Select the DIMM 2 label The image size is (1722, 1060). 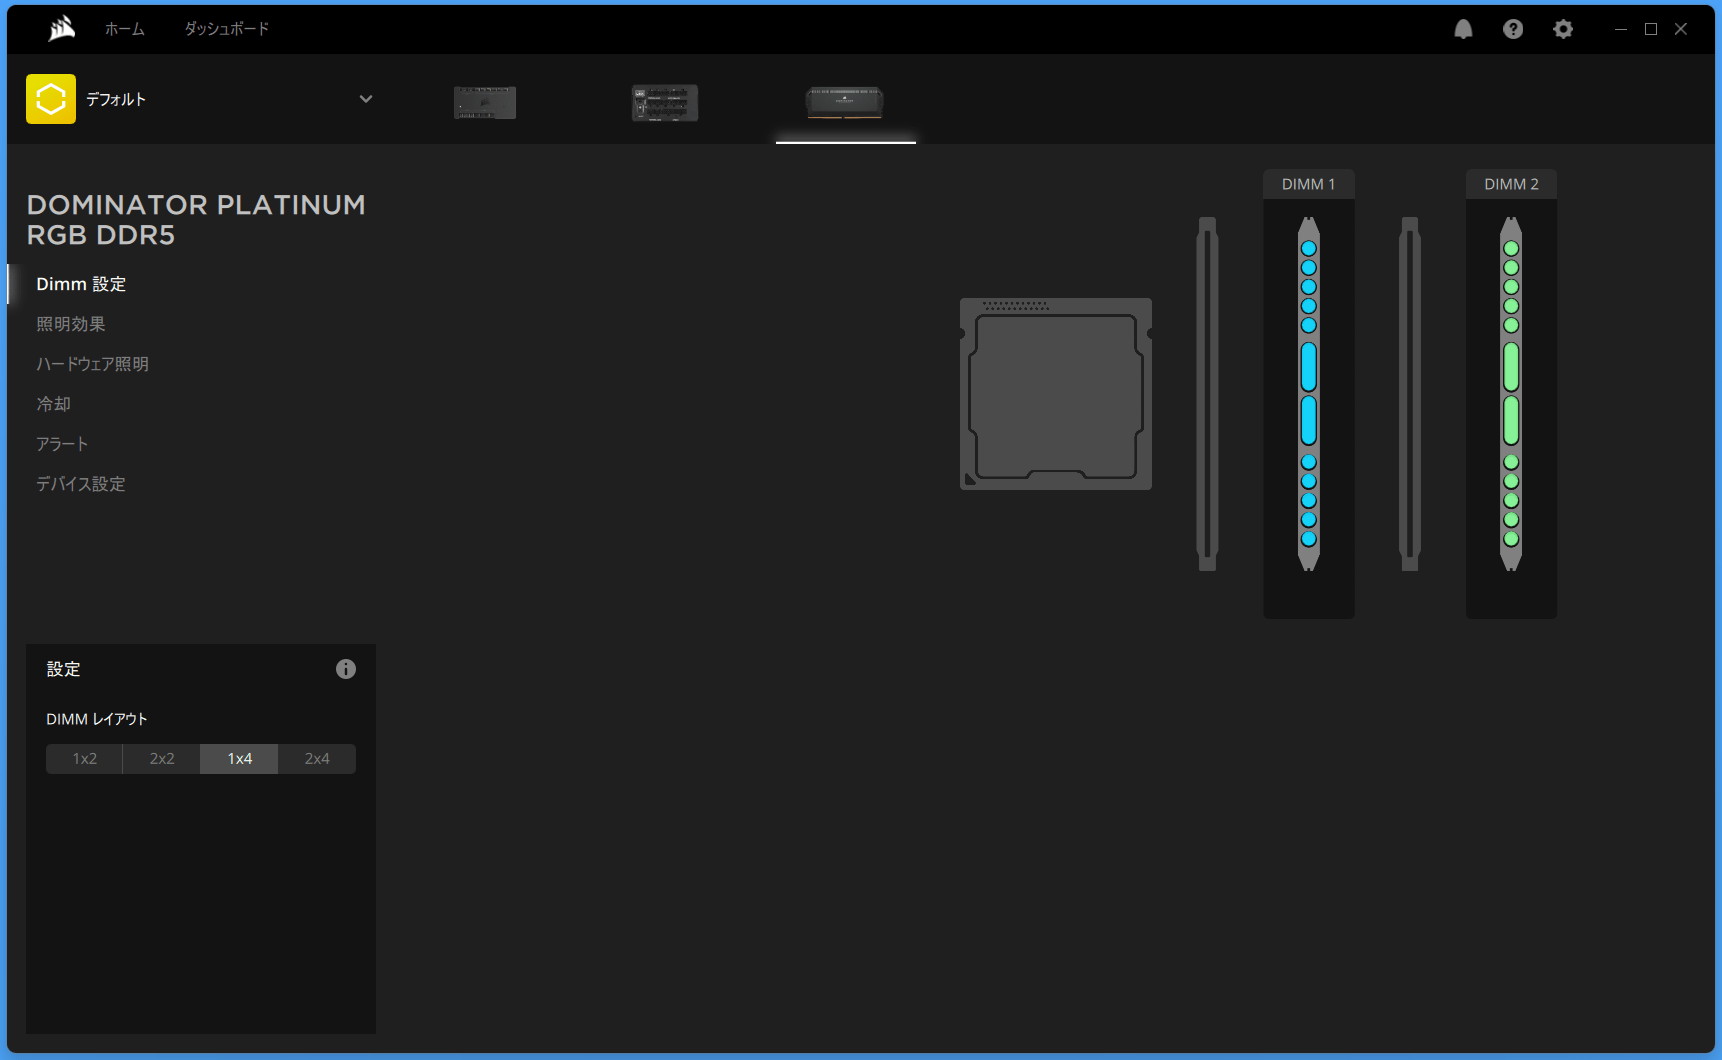1511,184
